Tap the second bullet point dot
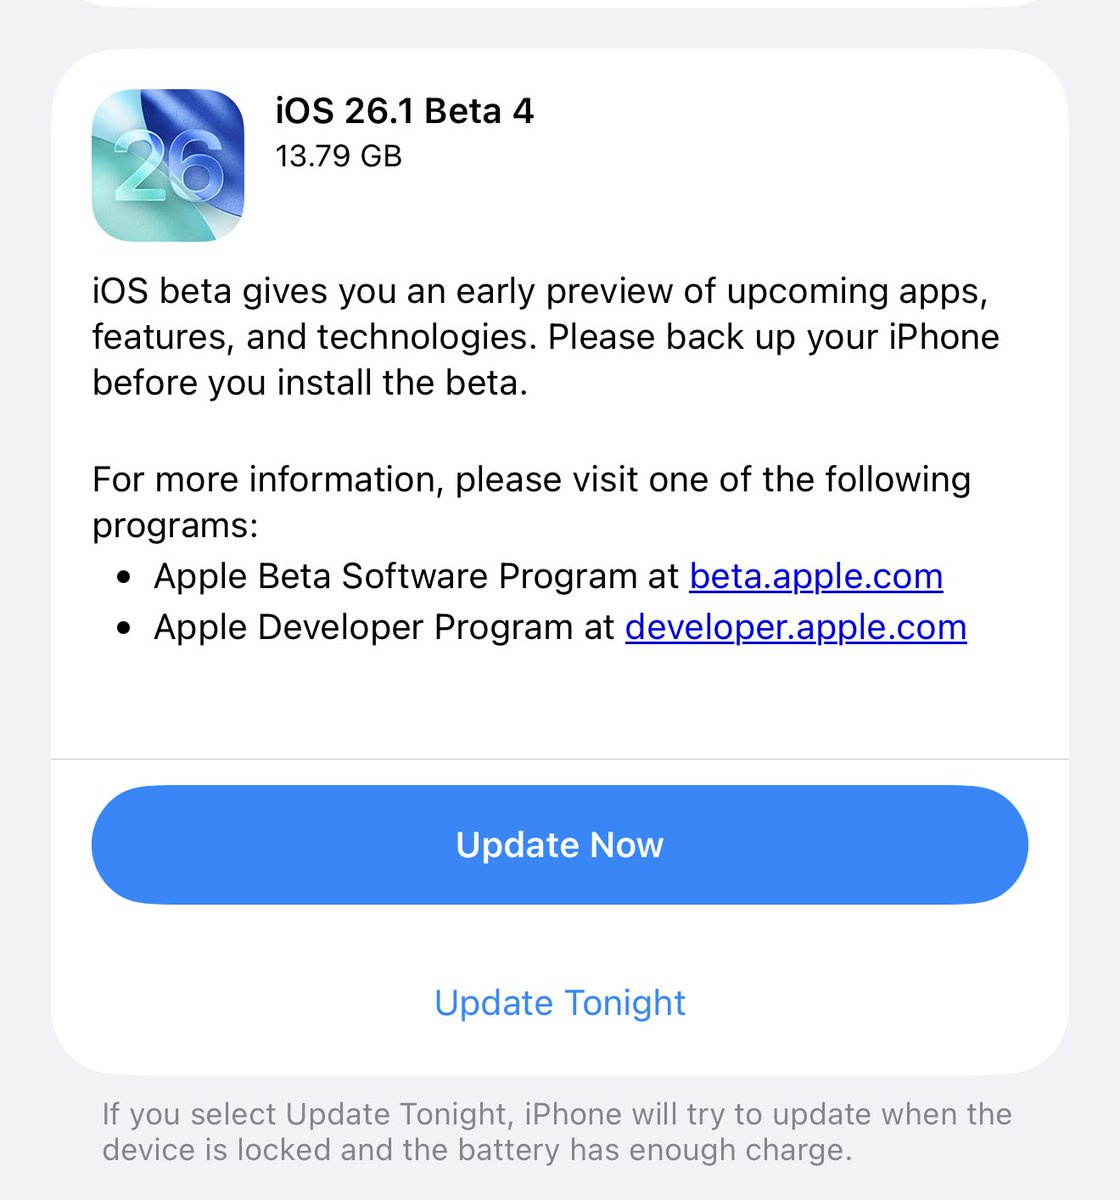The height and width of the screenshot is (1200, 1120). 124,629
